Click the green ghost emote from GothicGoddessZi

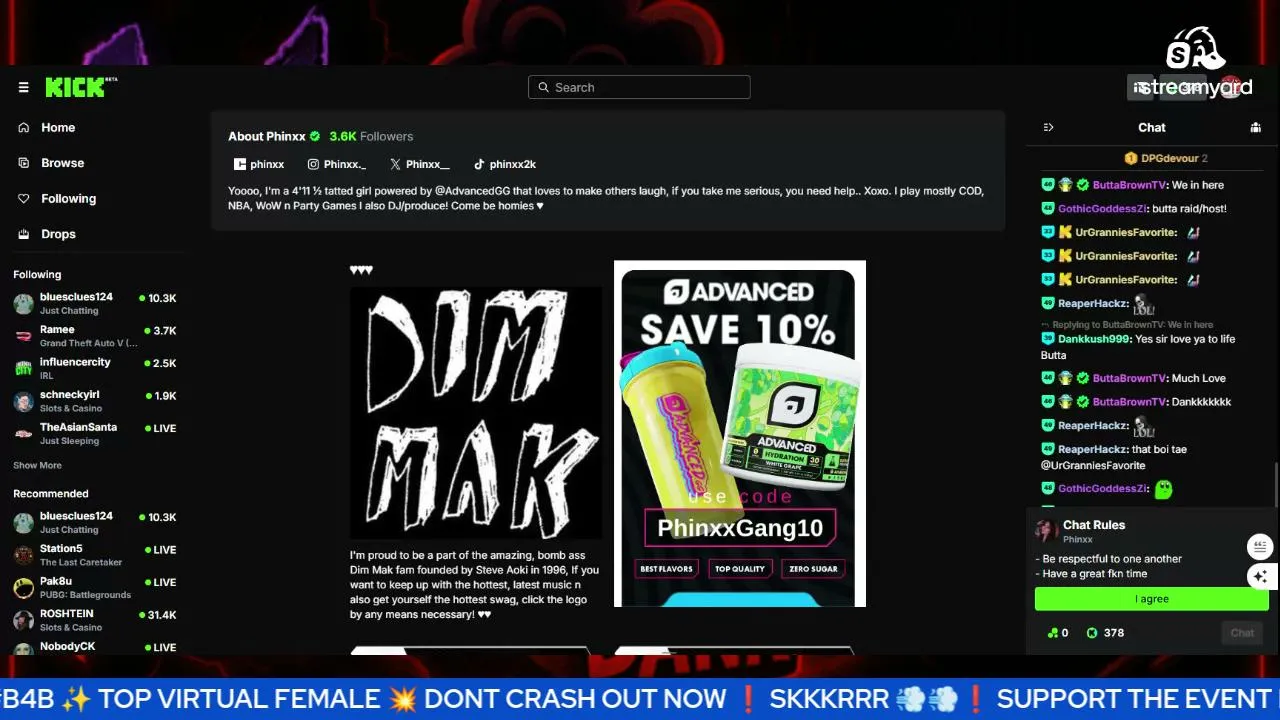point(1163,489)
